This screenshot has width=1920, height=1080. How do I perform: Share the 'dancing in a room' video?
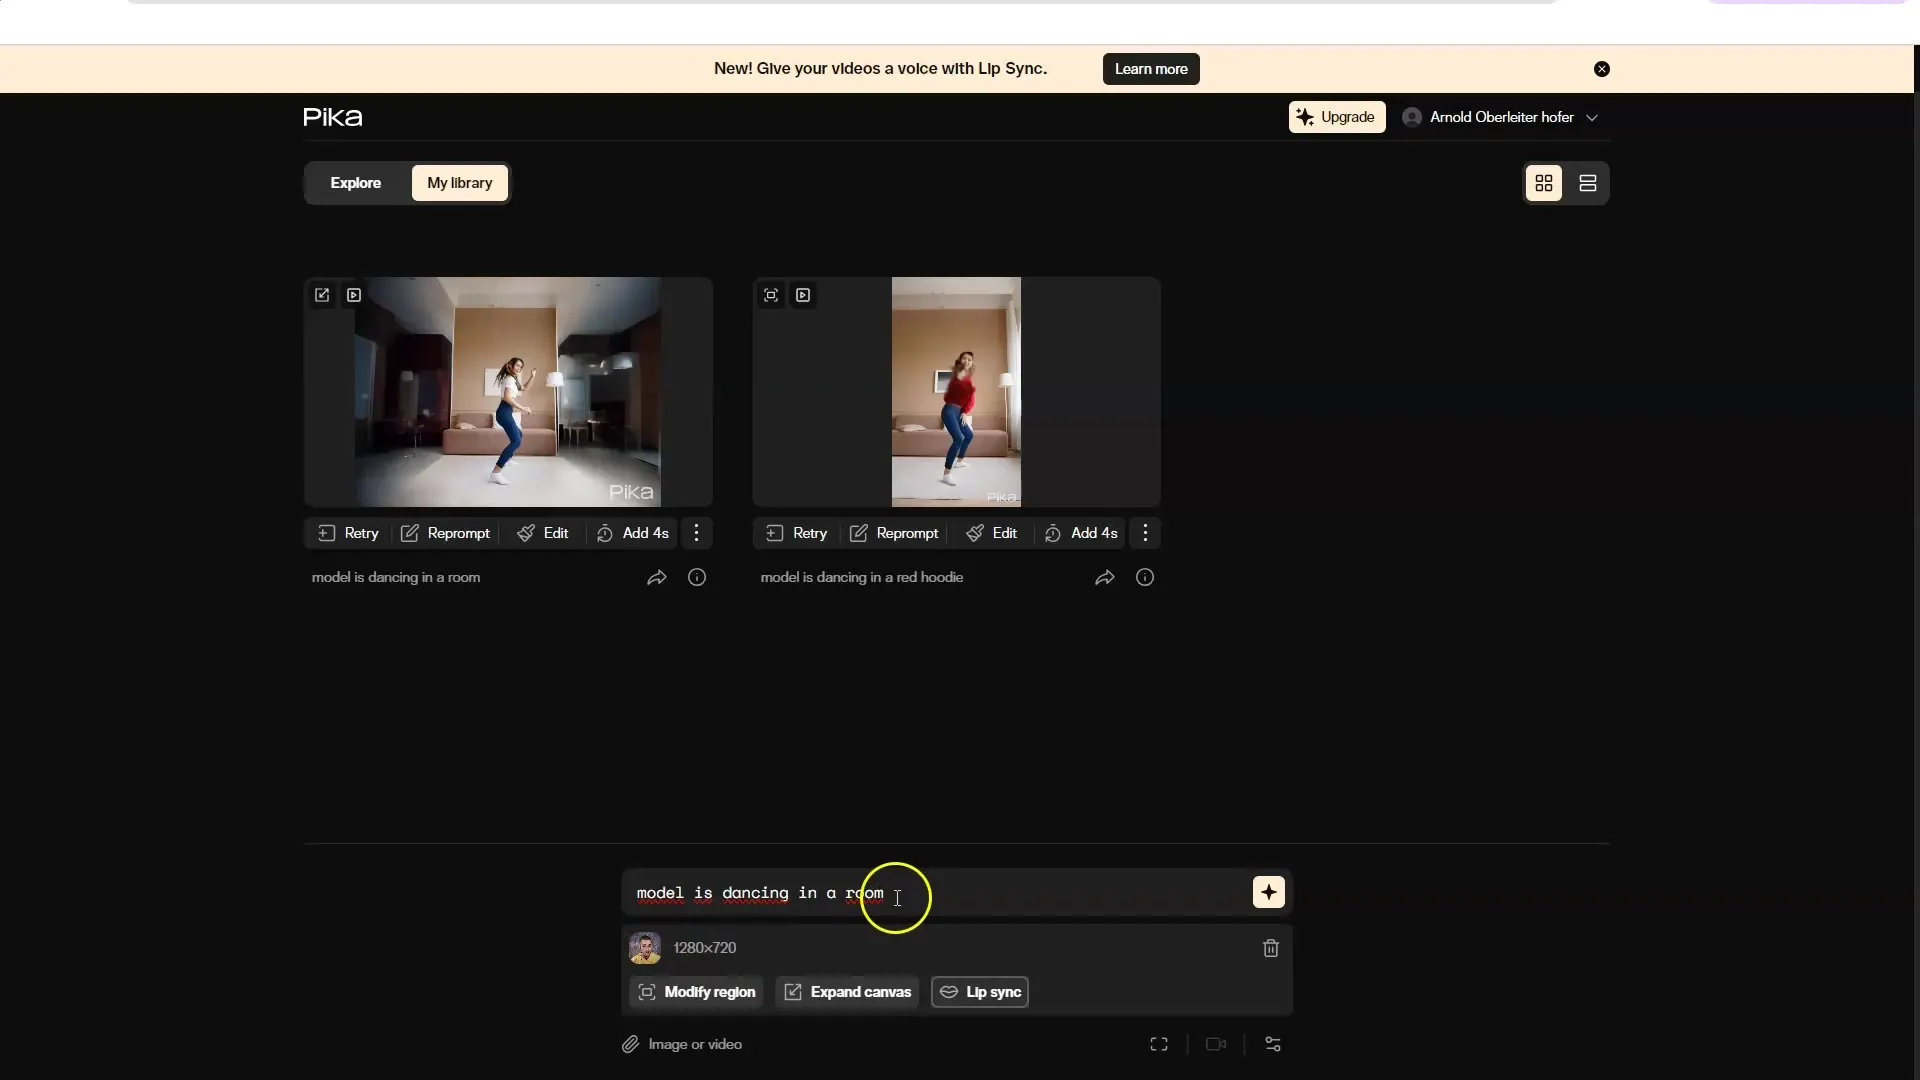(x=657, y=578)
